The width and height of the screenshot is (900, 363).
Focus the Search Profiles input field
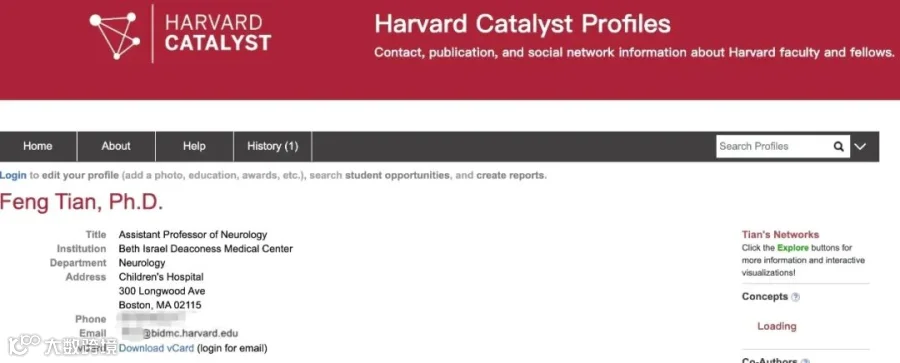pos(773,146)
